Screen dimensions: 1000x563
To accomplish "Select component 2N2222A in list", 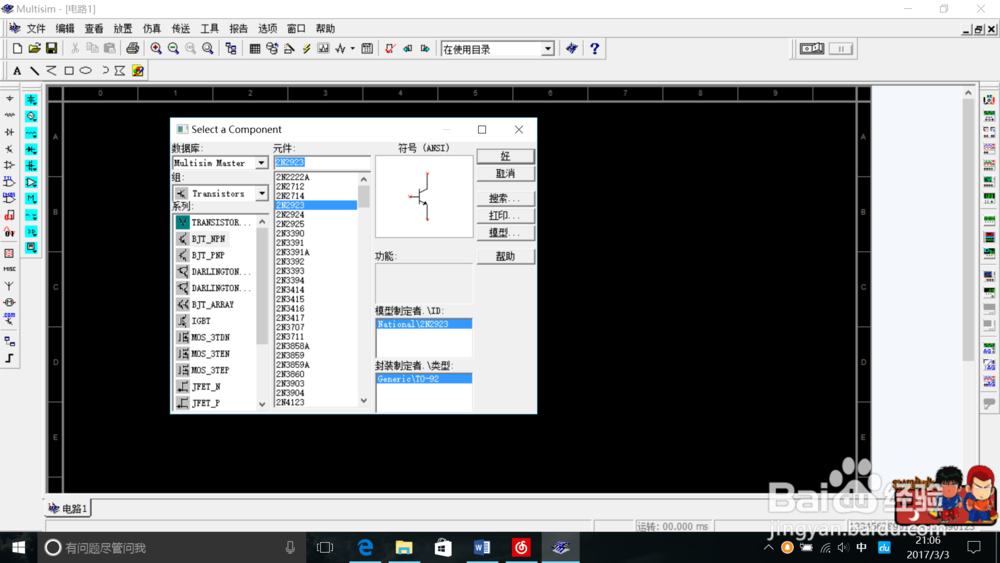I will pos(293,177).
